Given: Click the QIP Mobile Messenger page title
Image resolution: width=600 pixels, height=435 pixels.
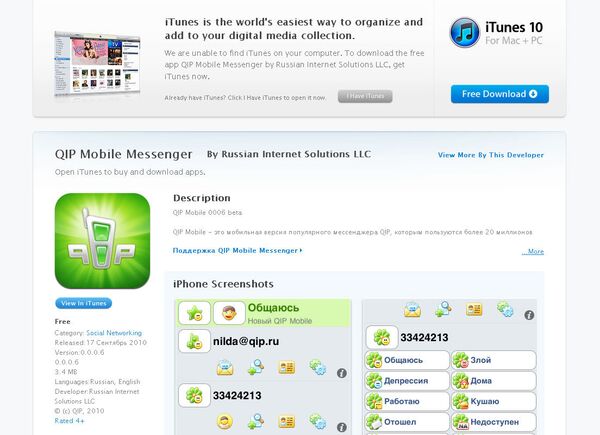Looking at the screenshot, I should click(123, 154).
